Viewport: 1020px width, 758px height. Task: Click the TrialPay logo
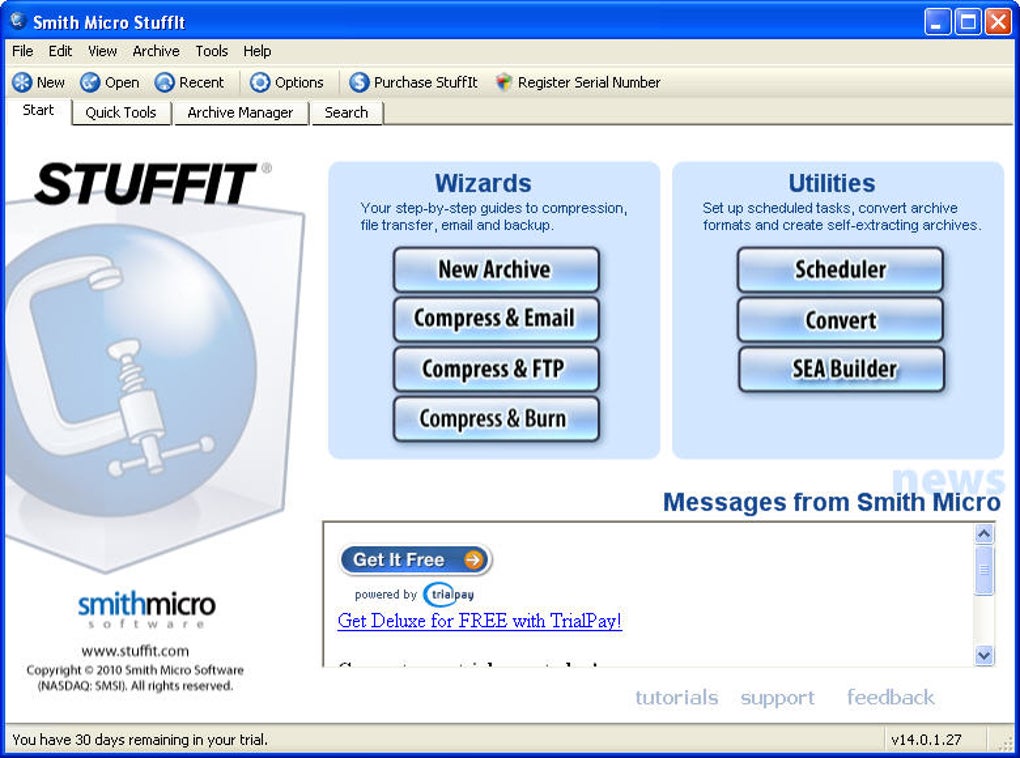(x=448, y=594)
